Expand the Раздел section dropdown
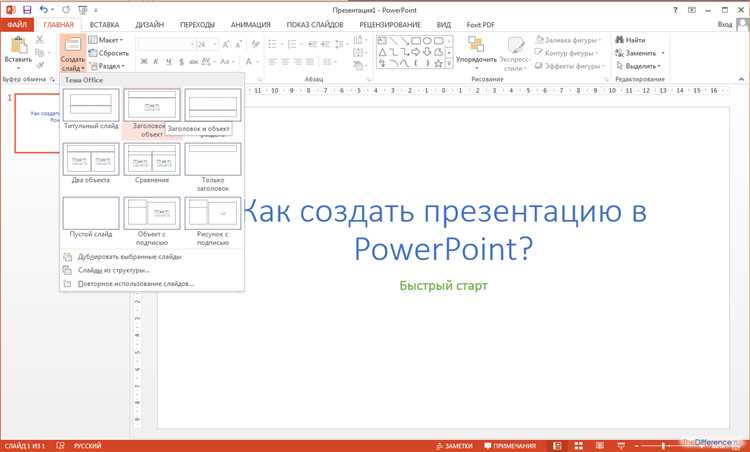 tap(107, 66)
